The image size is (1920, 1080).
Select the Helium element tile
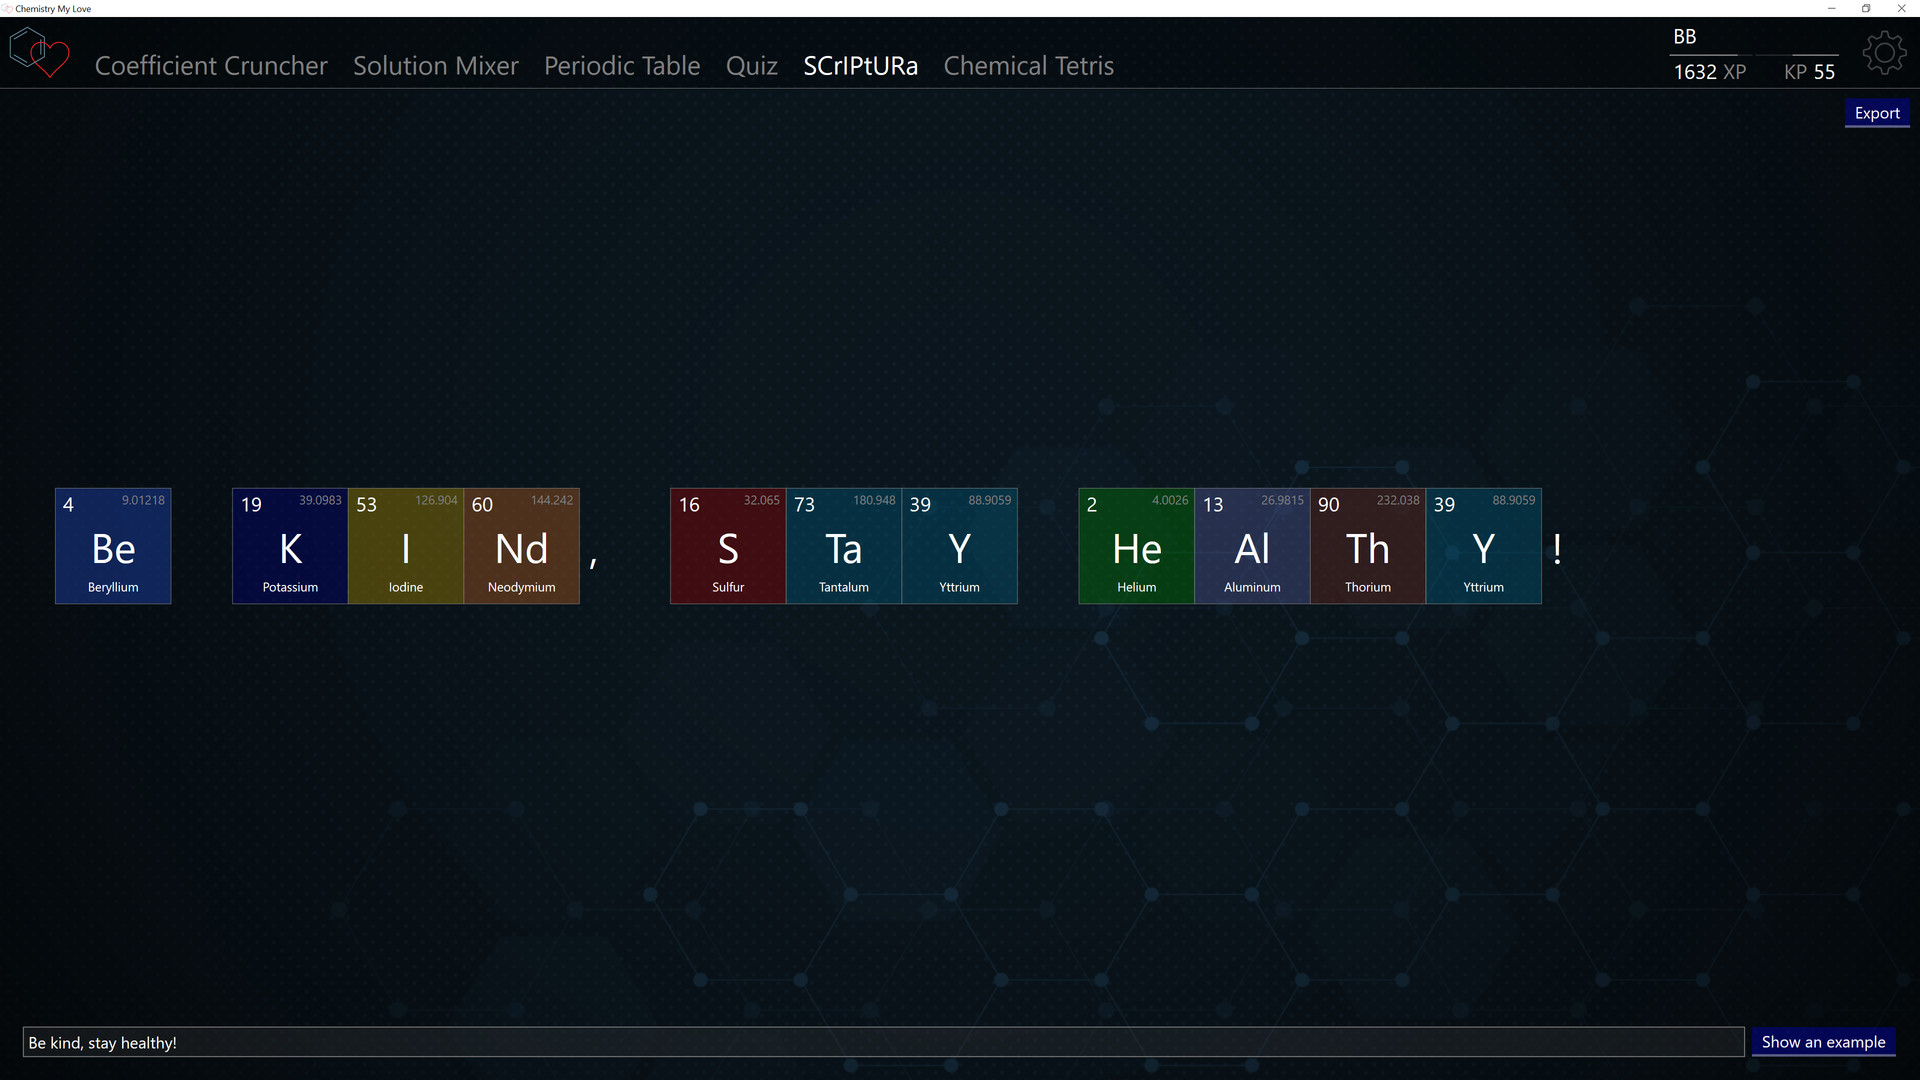[x=1135, y=546]
